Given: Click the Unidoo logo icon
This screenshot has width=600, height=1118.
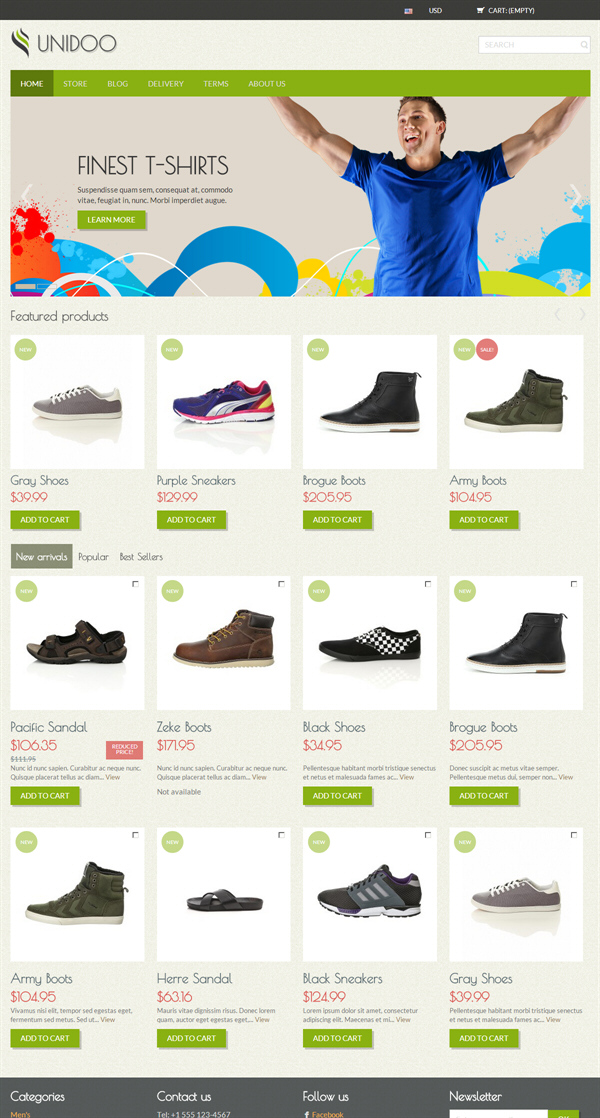Looking at the screenshot, I should click(21, 43).
